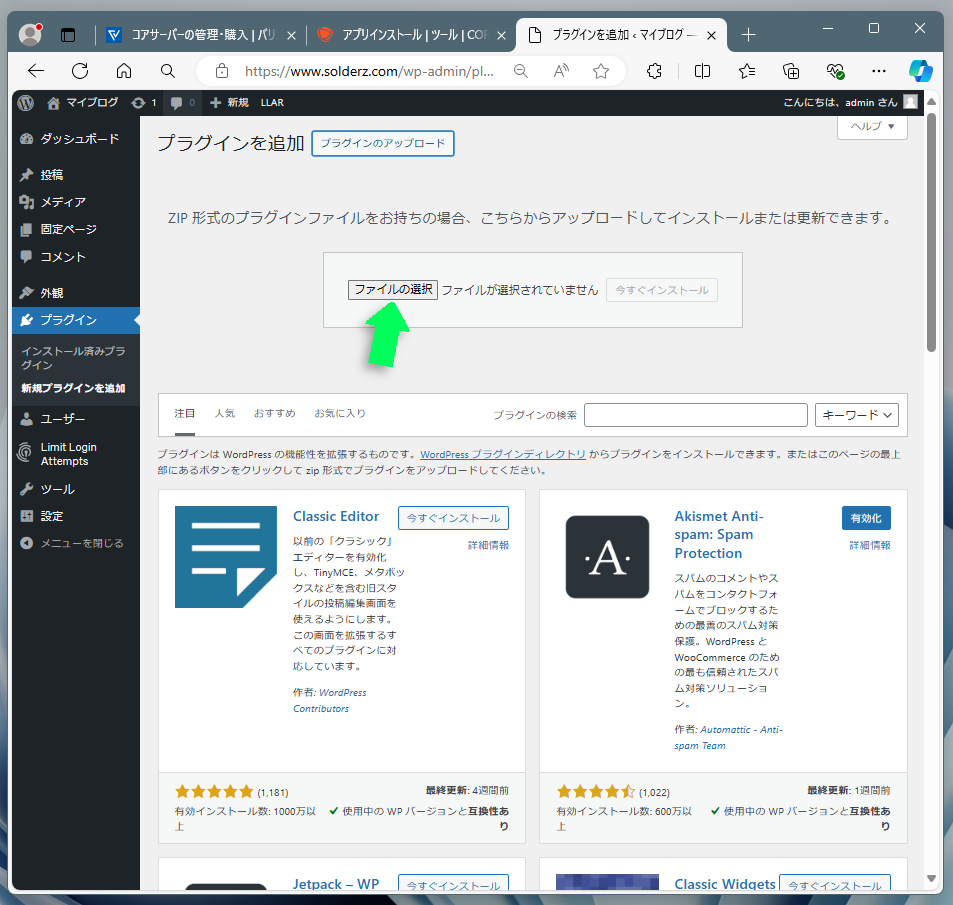Activate the Read Aloud icon
The image size is (953, 905).
click(x=561, y=71)
